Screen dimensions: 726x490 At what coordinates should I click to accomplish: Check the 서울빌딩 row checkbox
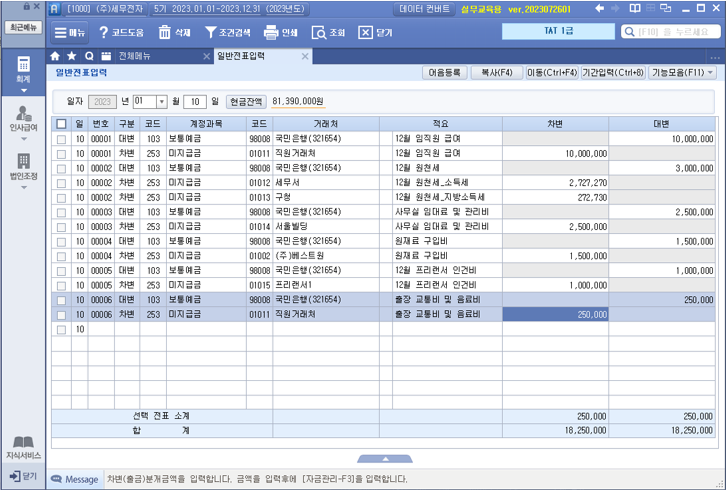click(x=61, y=227)
